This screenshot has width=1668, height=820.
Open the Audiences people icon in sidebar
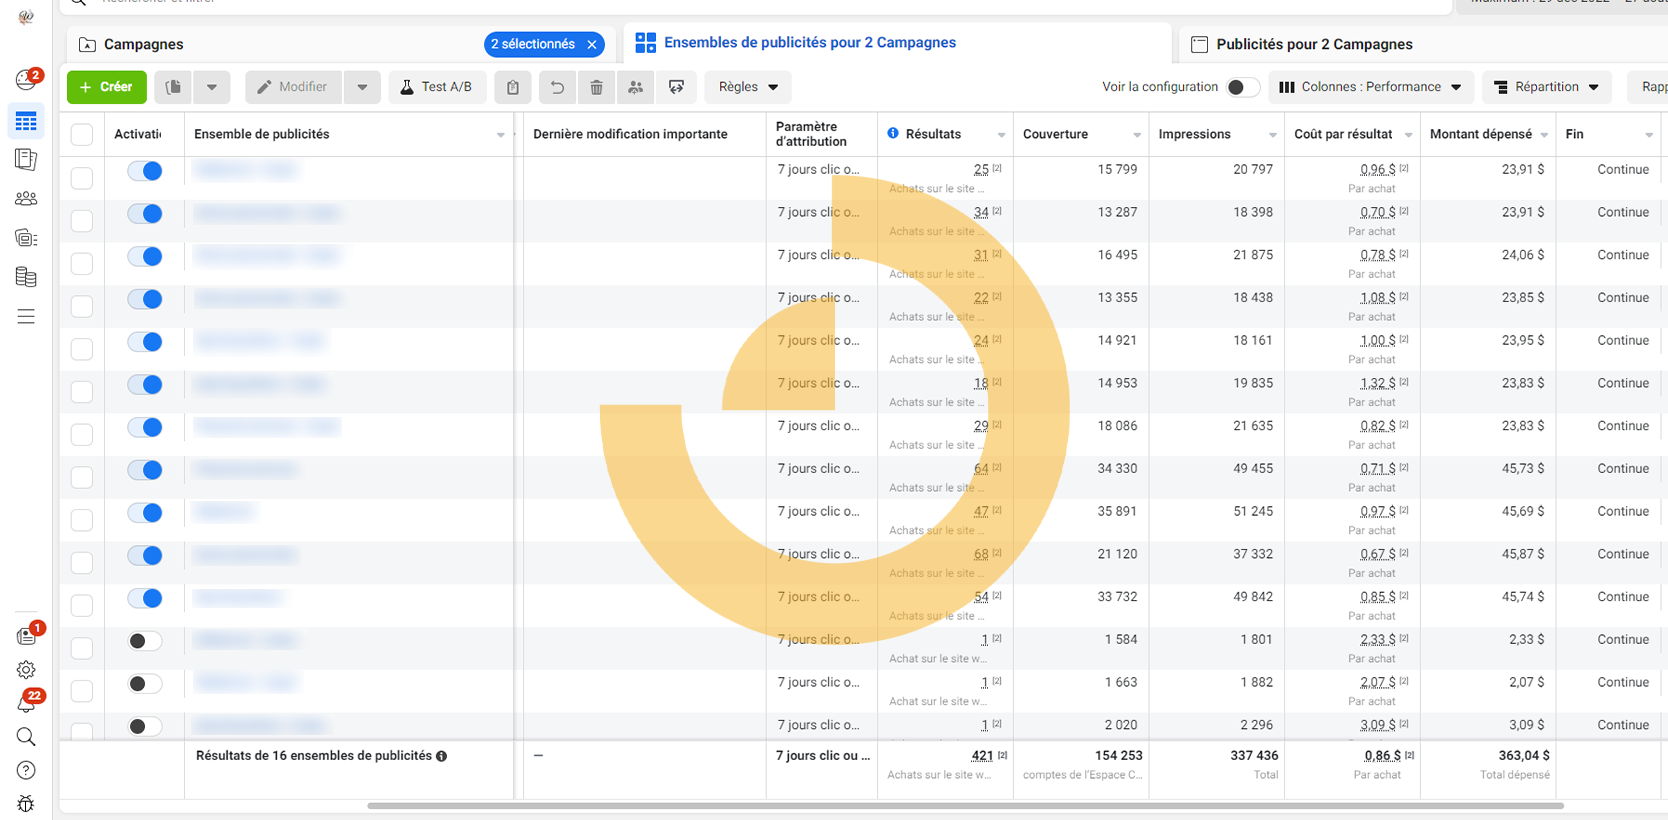[26, 199]
